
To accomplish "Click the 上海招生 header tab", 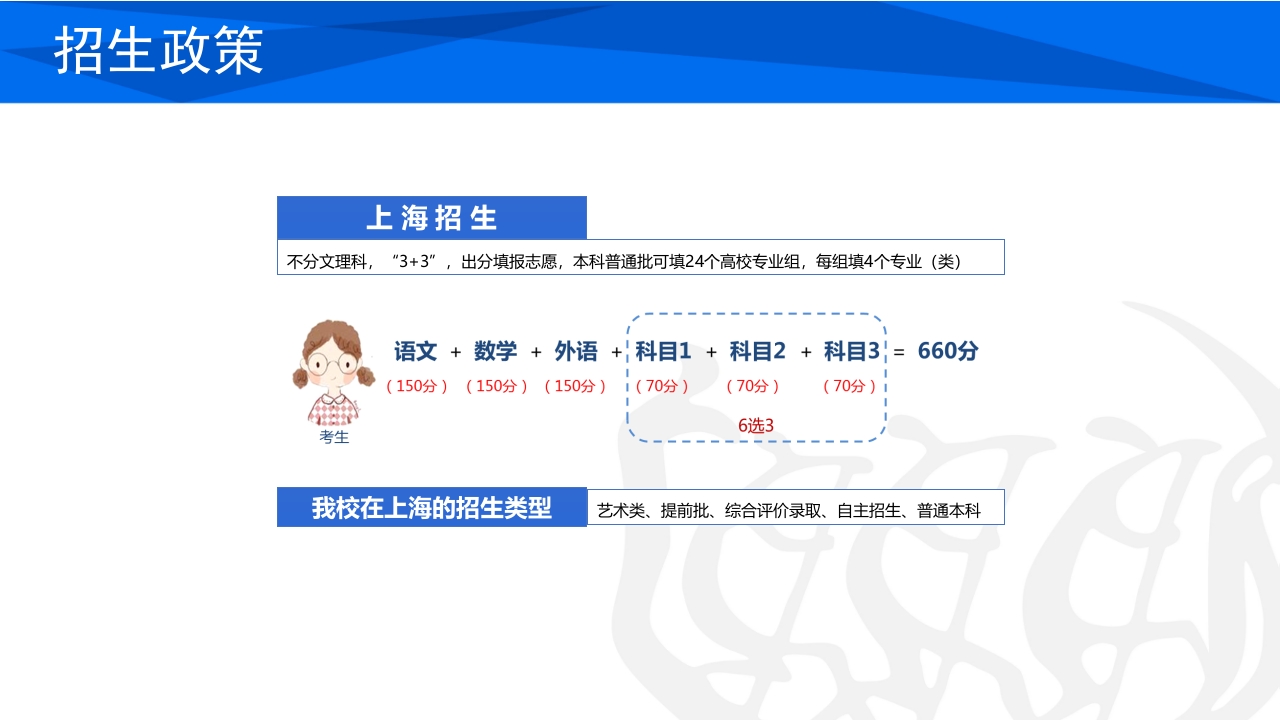I will pos(432,217).
